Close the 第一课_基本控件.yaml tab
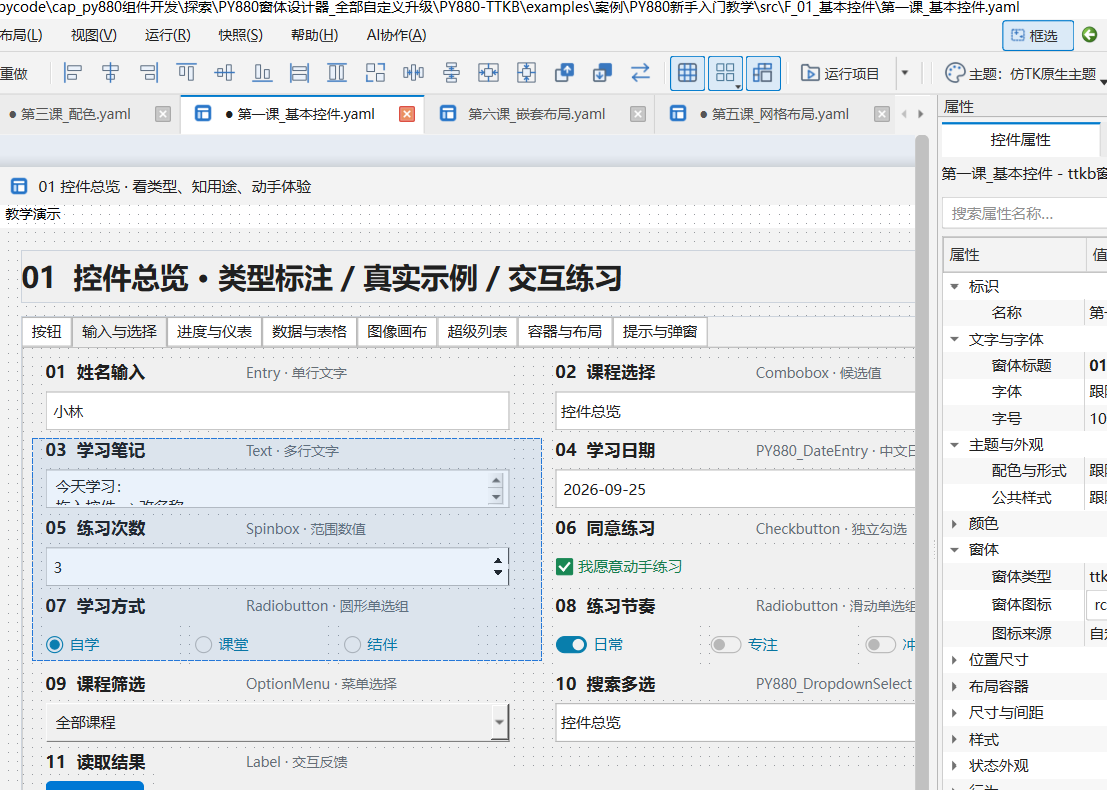 tap(407, 114)
